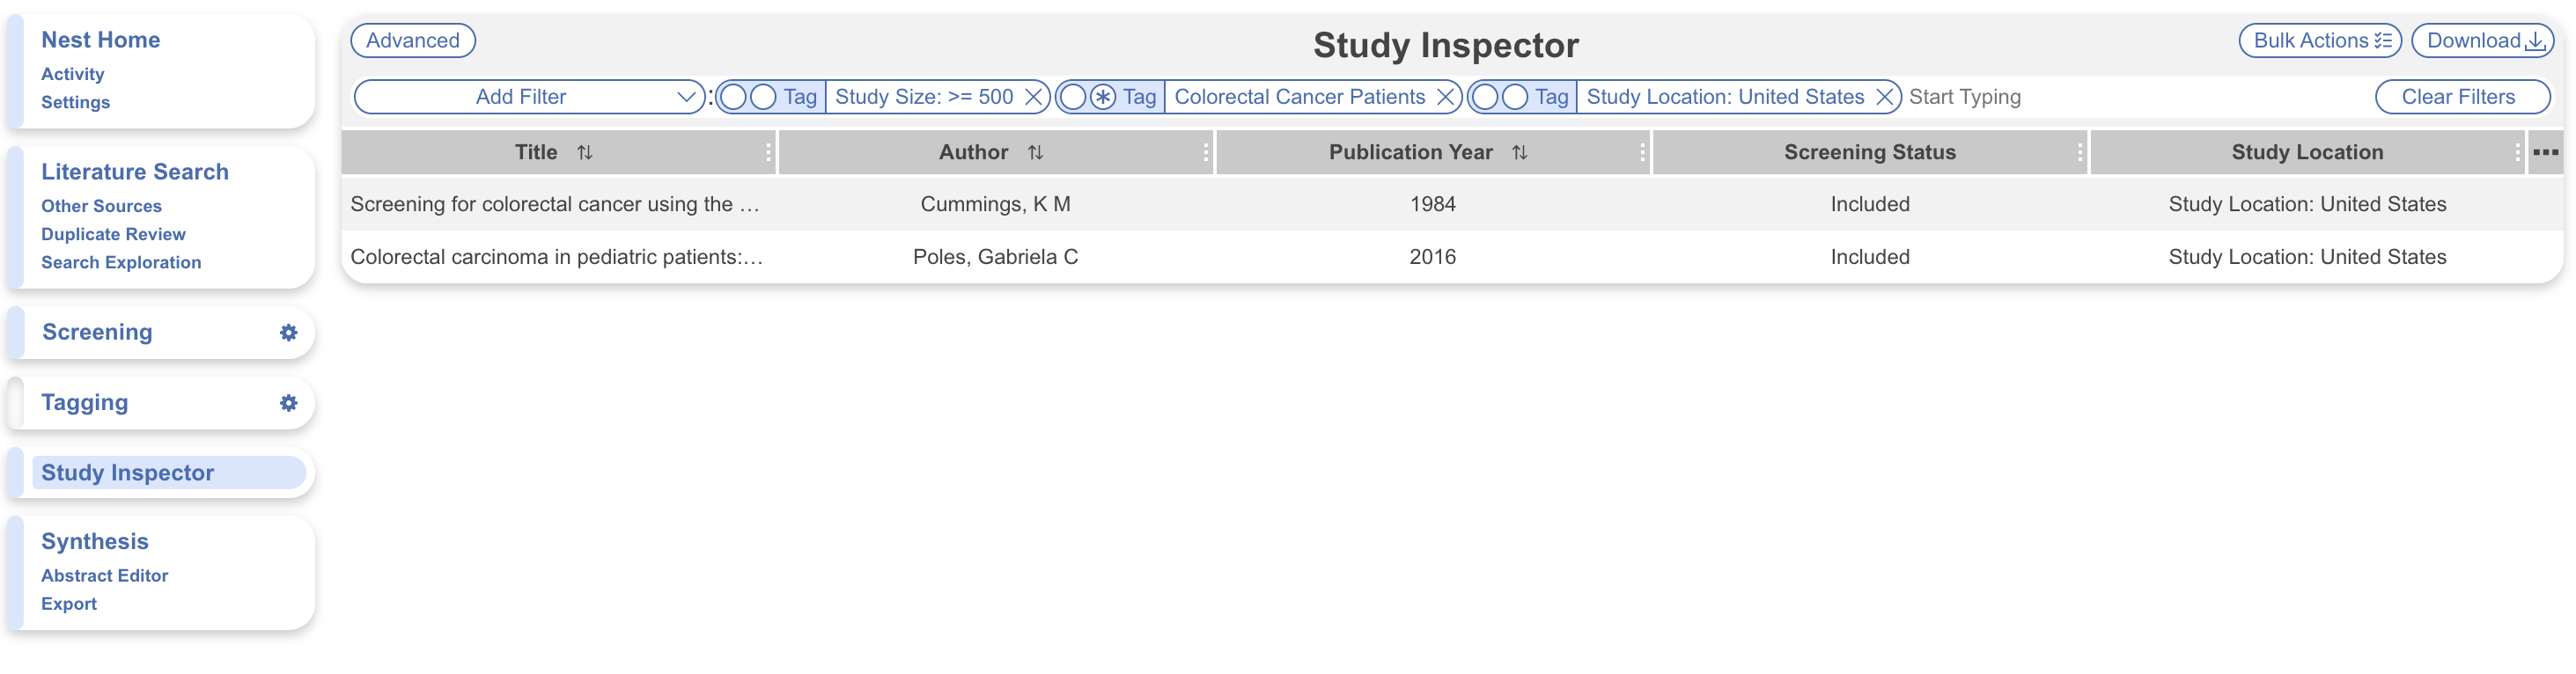Sort by Publication Year arrows icon
Screen dimensions: 2576x674
click(x=1519, y=153)
